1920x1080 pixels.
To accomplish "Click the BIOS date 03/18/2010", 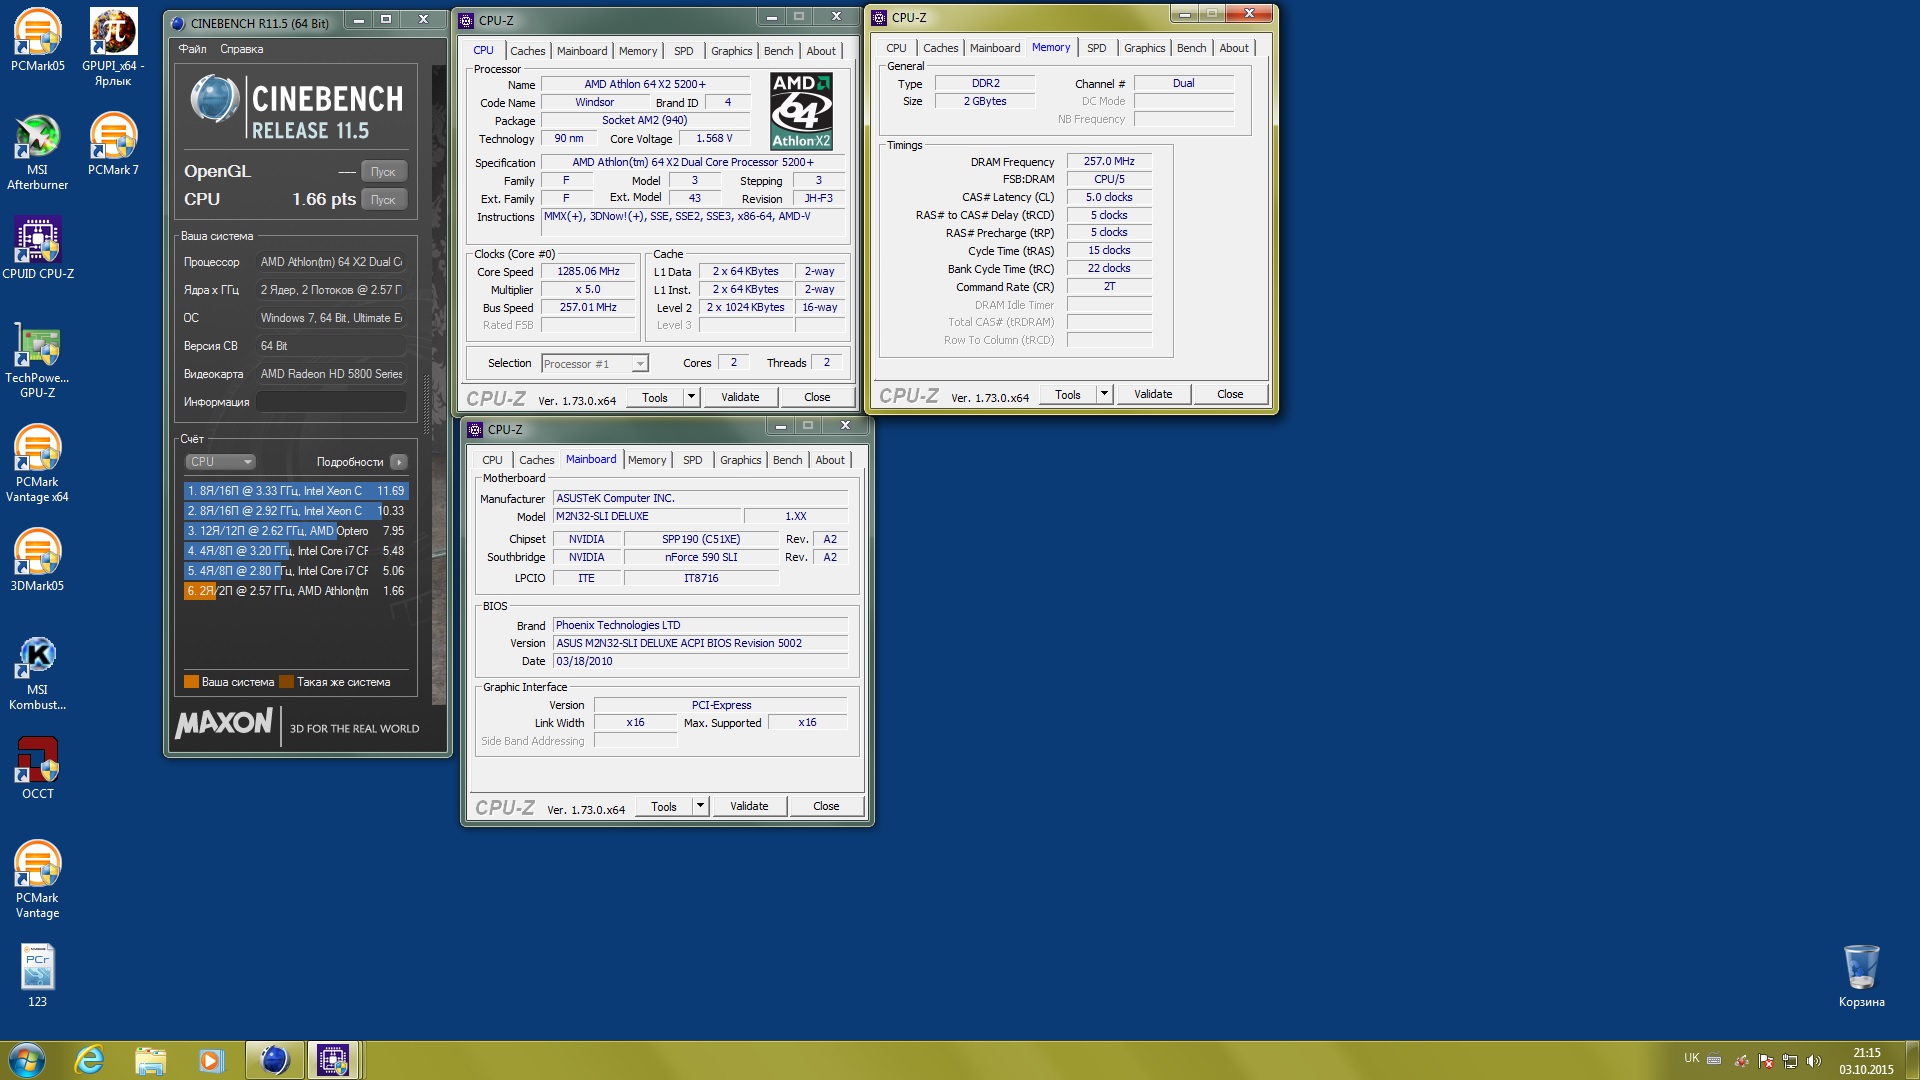I will [x=700, y=662].
